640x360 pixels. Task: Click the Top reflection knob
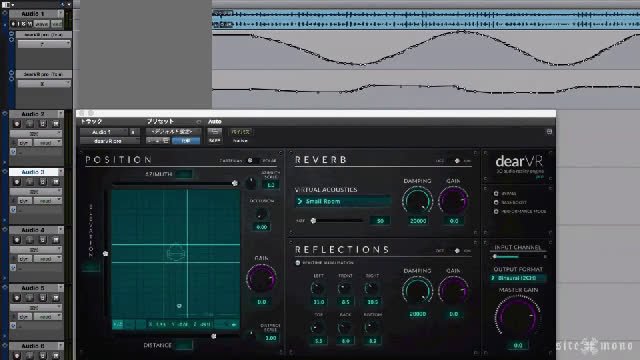coord(318,327)
